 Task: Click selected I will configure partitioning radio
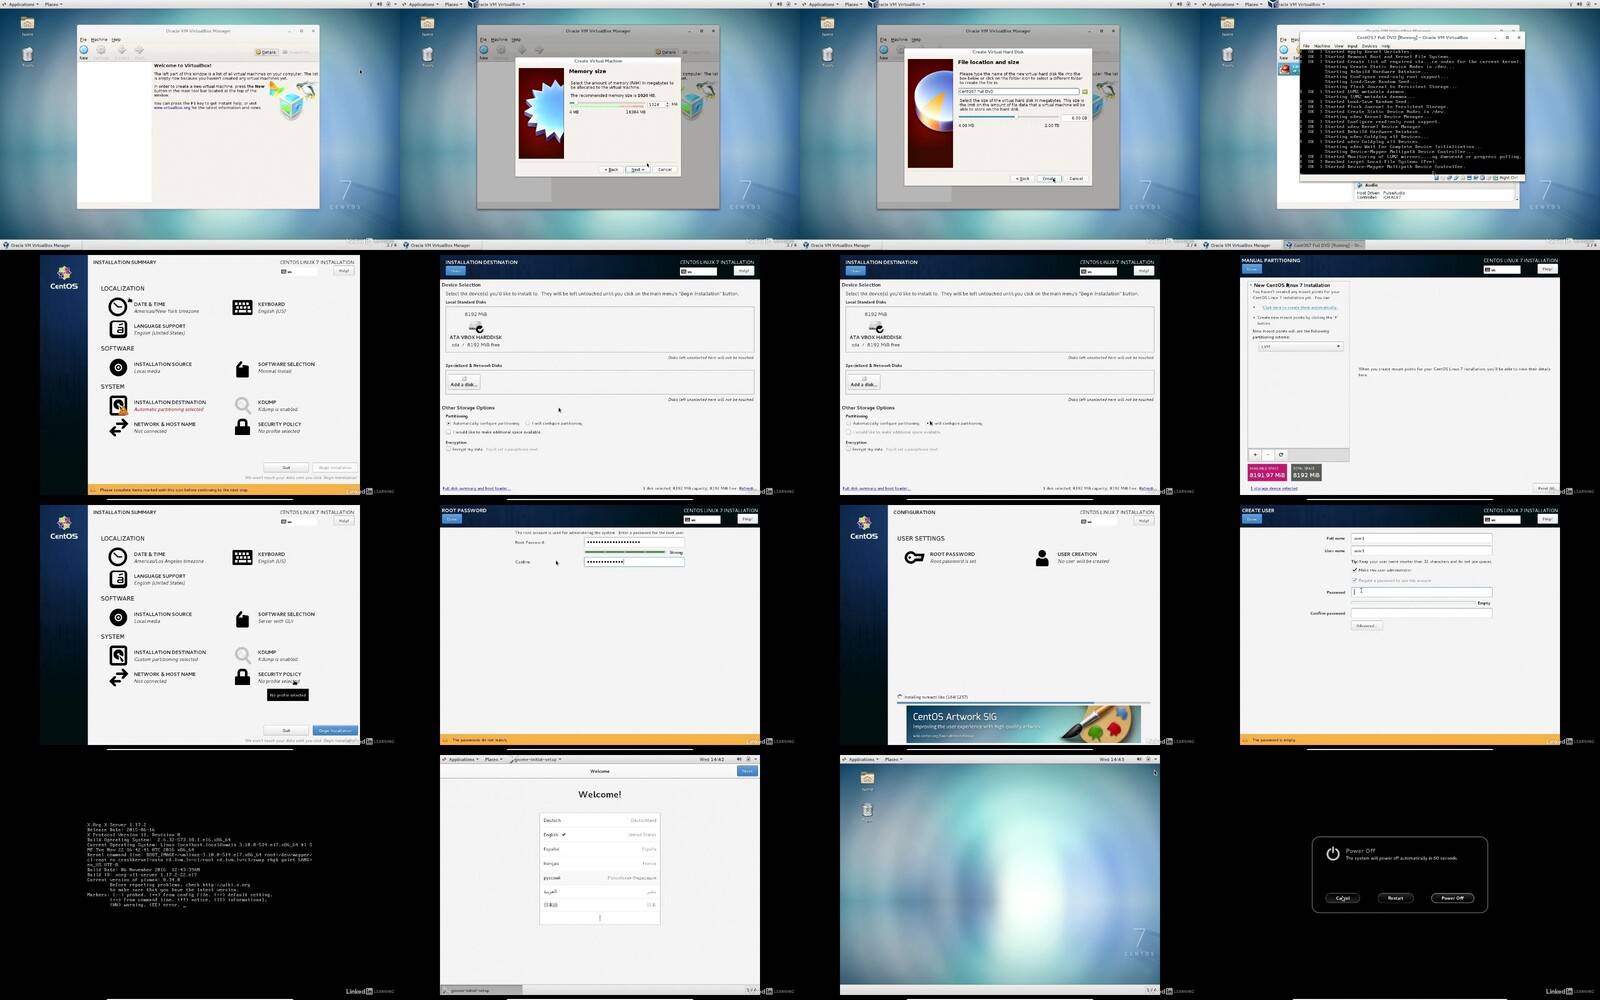pyautogui.click(x=929, y=423)
